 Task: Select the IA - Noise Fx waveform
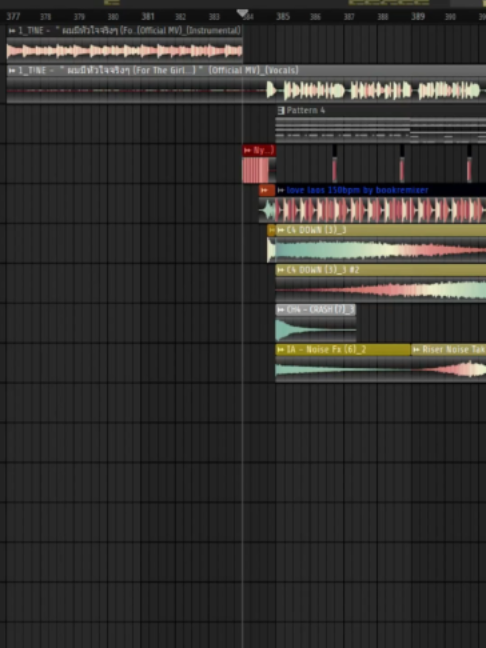(x=343, y=369)
